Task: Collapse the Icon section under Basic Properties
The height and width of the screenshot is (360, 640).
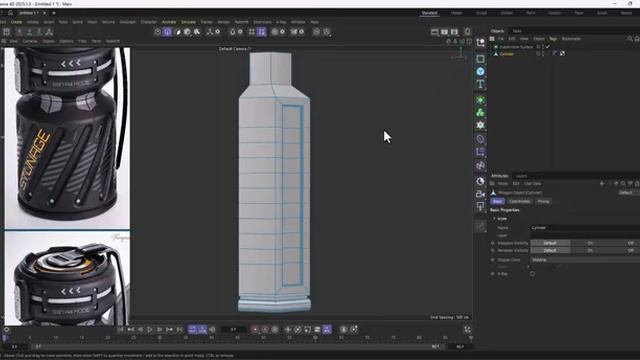Action: pos(494,219)
